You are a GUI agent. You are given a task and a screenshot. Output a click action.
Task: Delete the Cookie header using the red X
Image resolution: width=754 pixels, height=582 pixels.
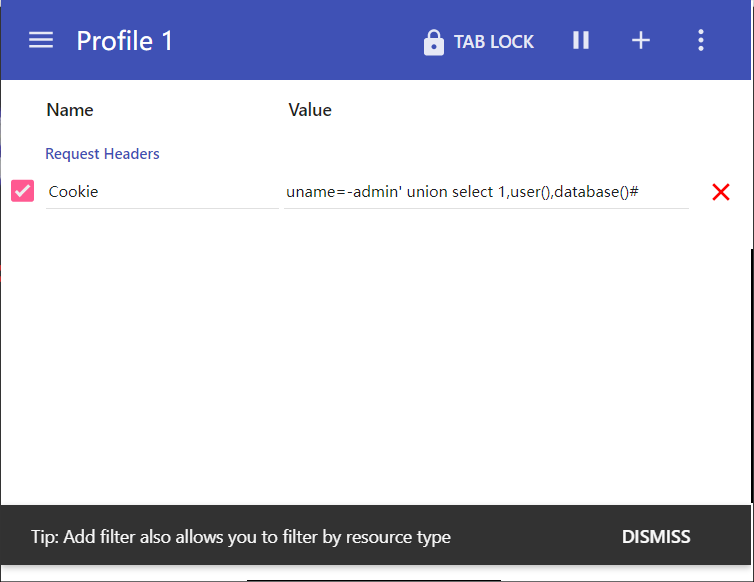pyautogui.click(x=720, y=192)
